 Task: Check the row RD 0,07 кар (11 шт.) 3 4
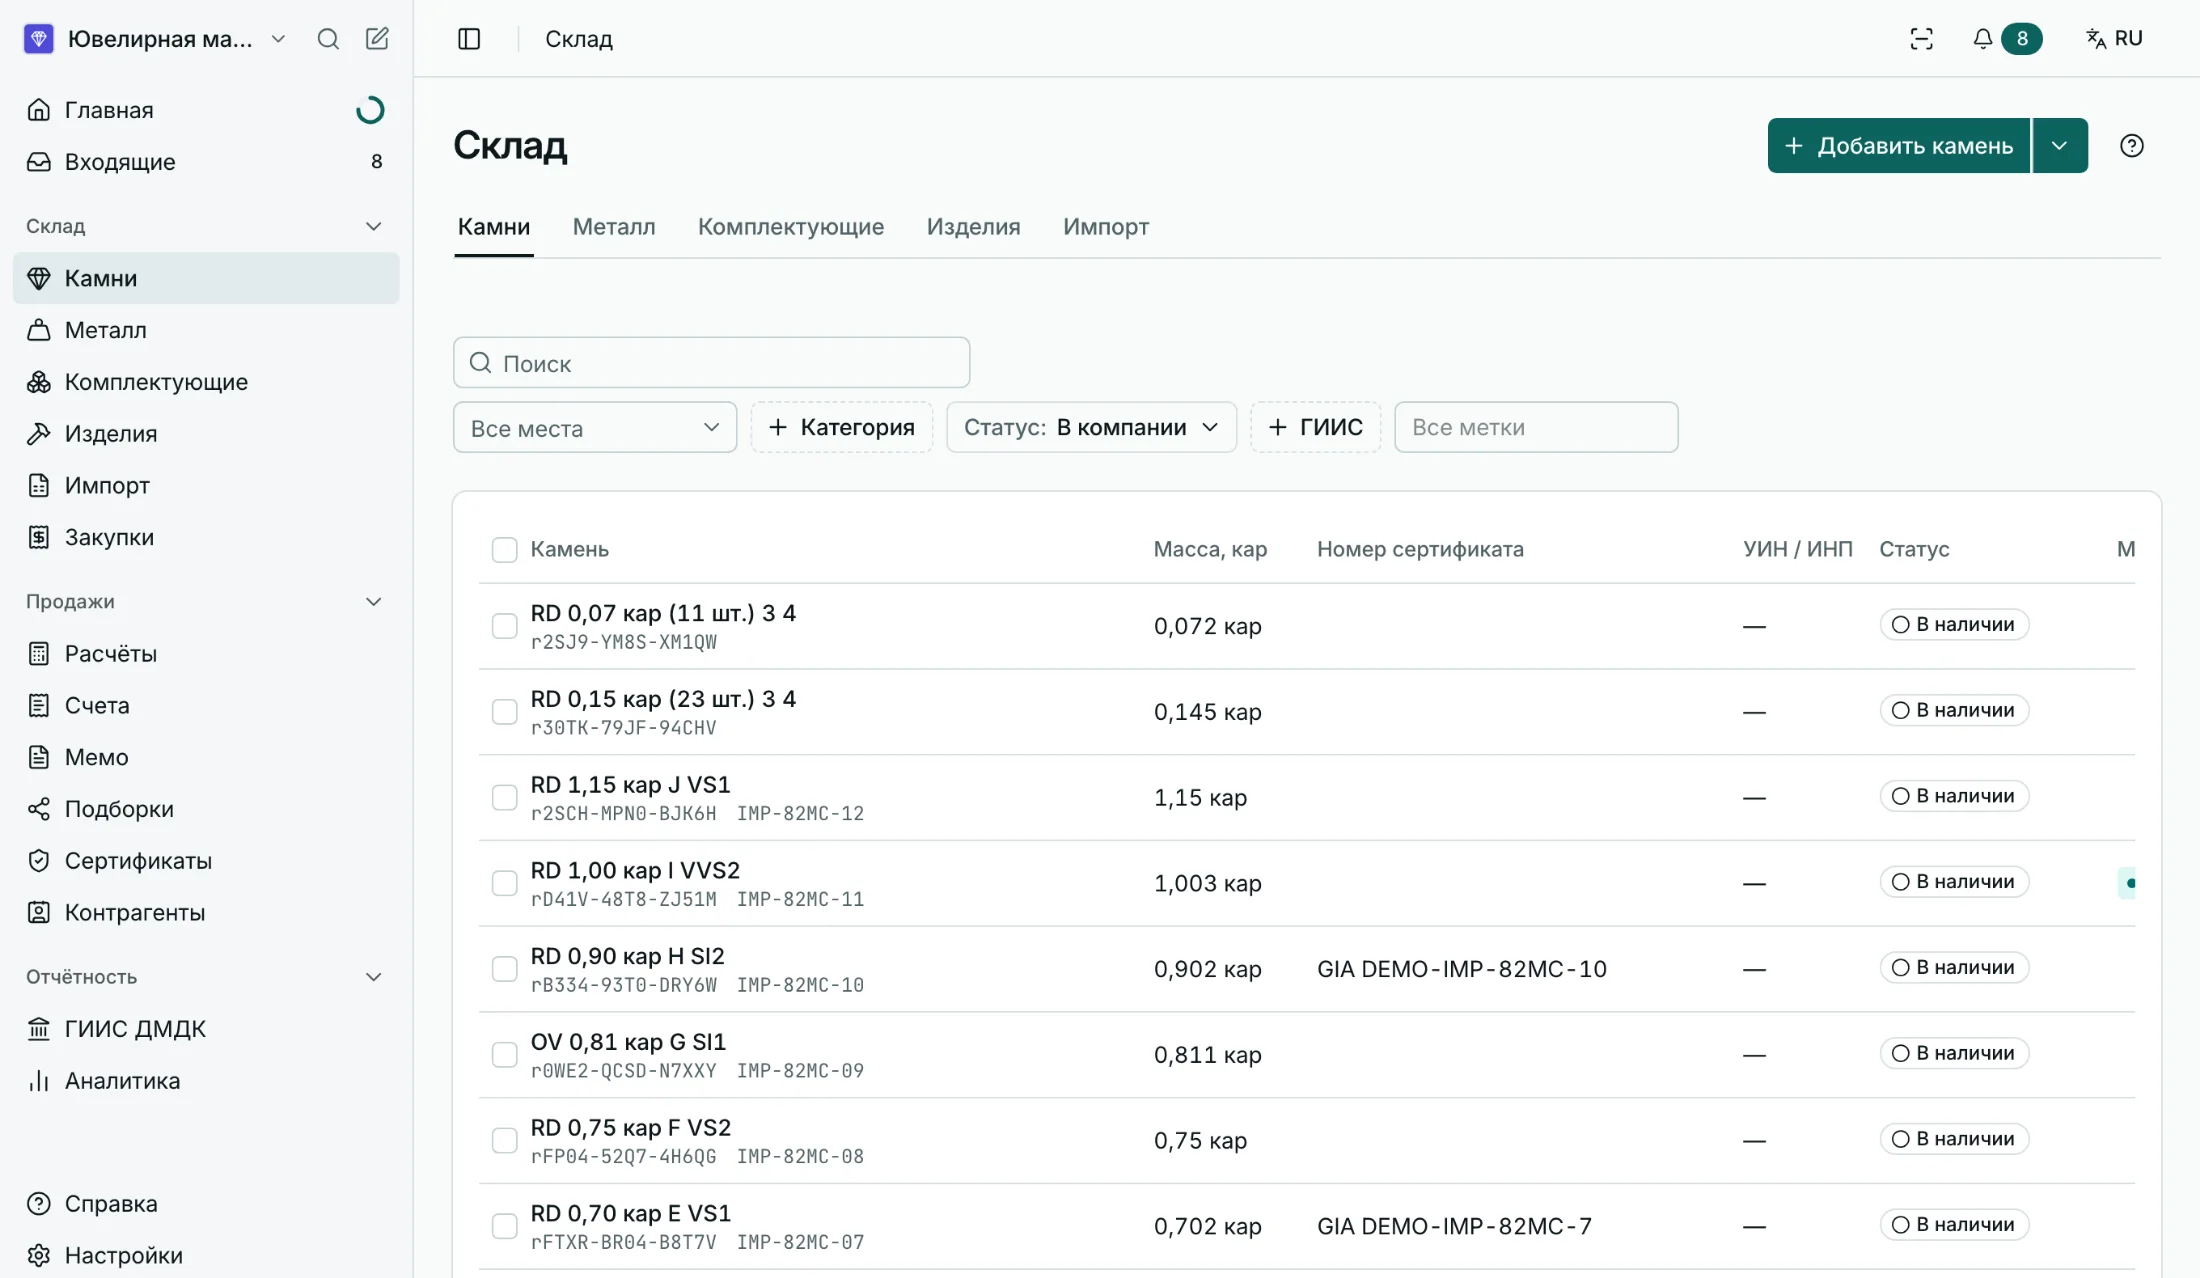click(x=505, y=626)
